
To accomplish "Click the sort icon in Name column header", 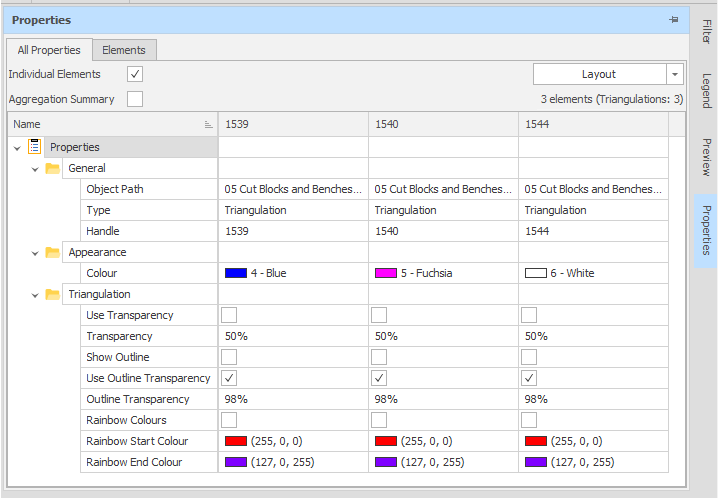I will point(208,124).
